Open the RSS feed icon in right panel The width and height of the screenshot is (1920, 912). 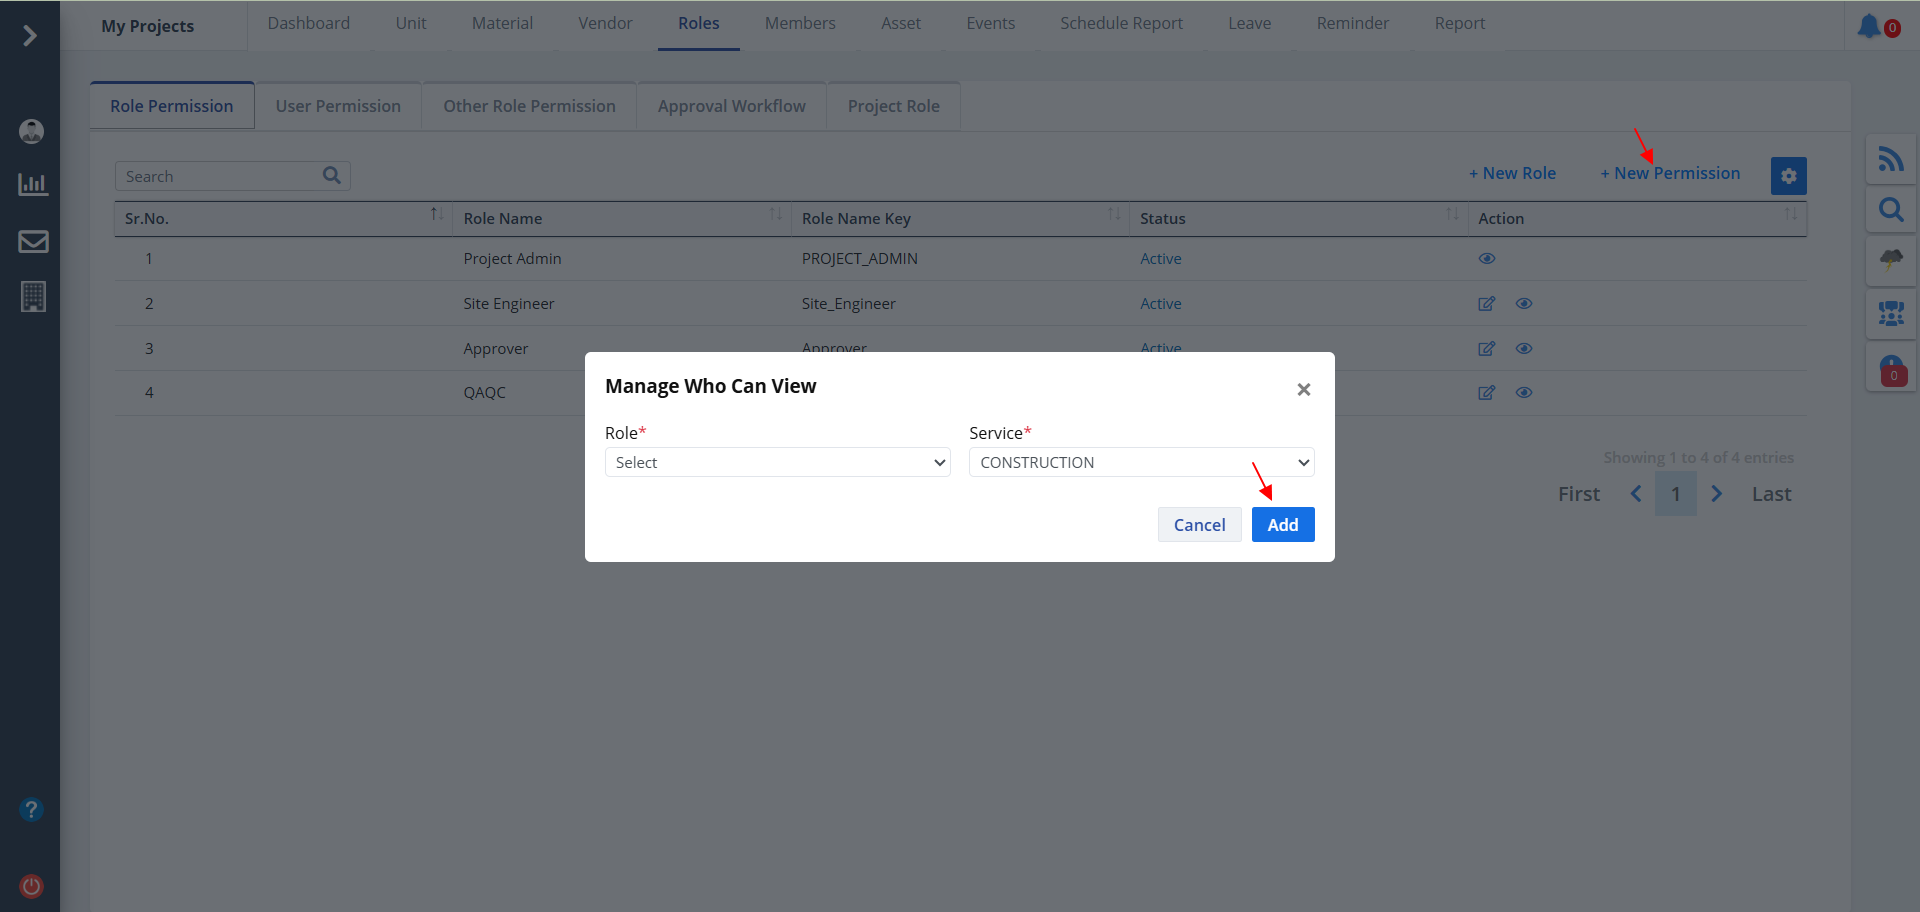coord(1890,159)
